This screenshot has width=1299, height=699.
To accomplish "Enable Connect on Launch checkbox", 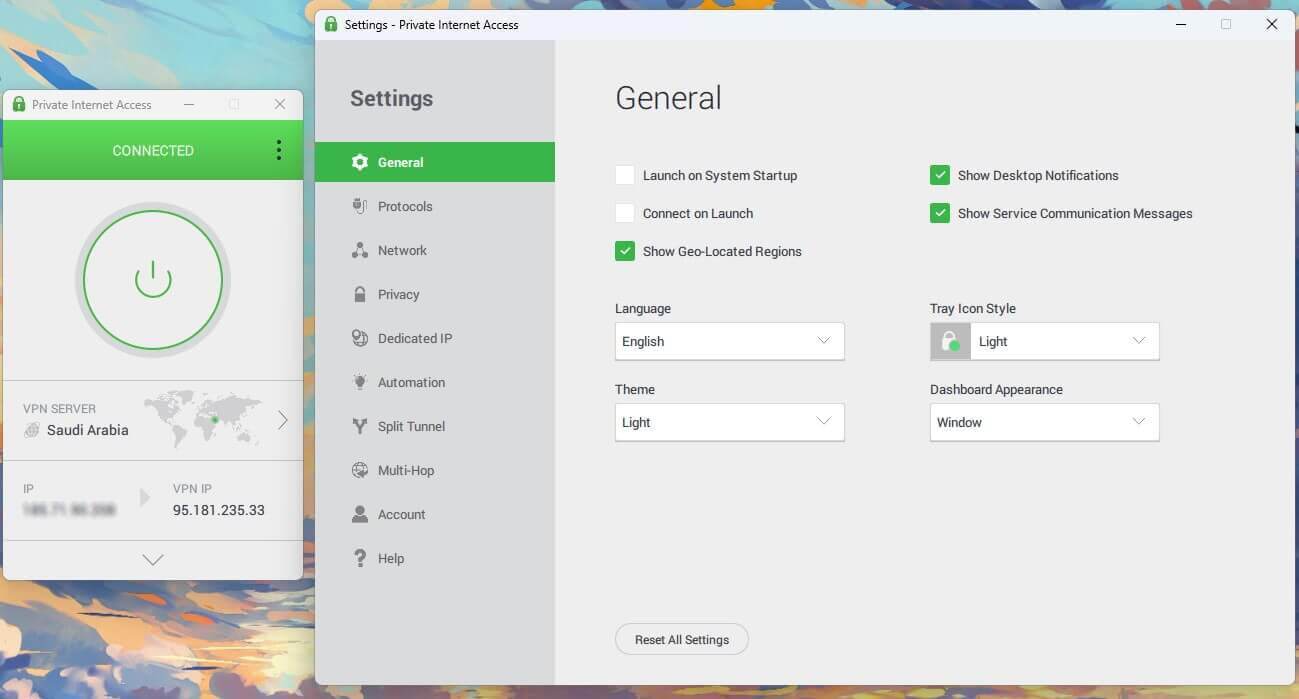I will coord(625,213).
